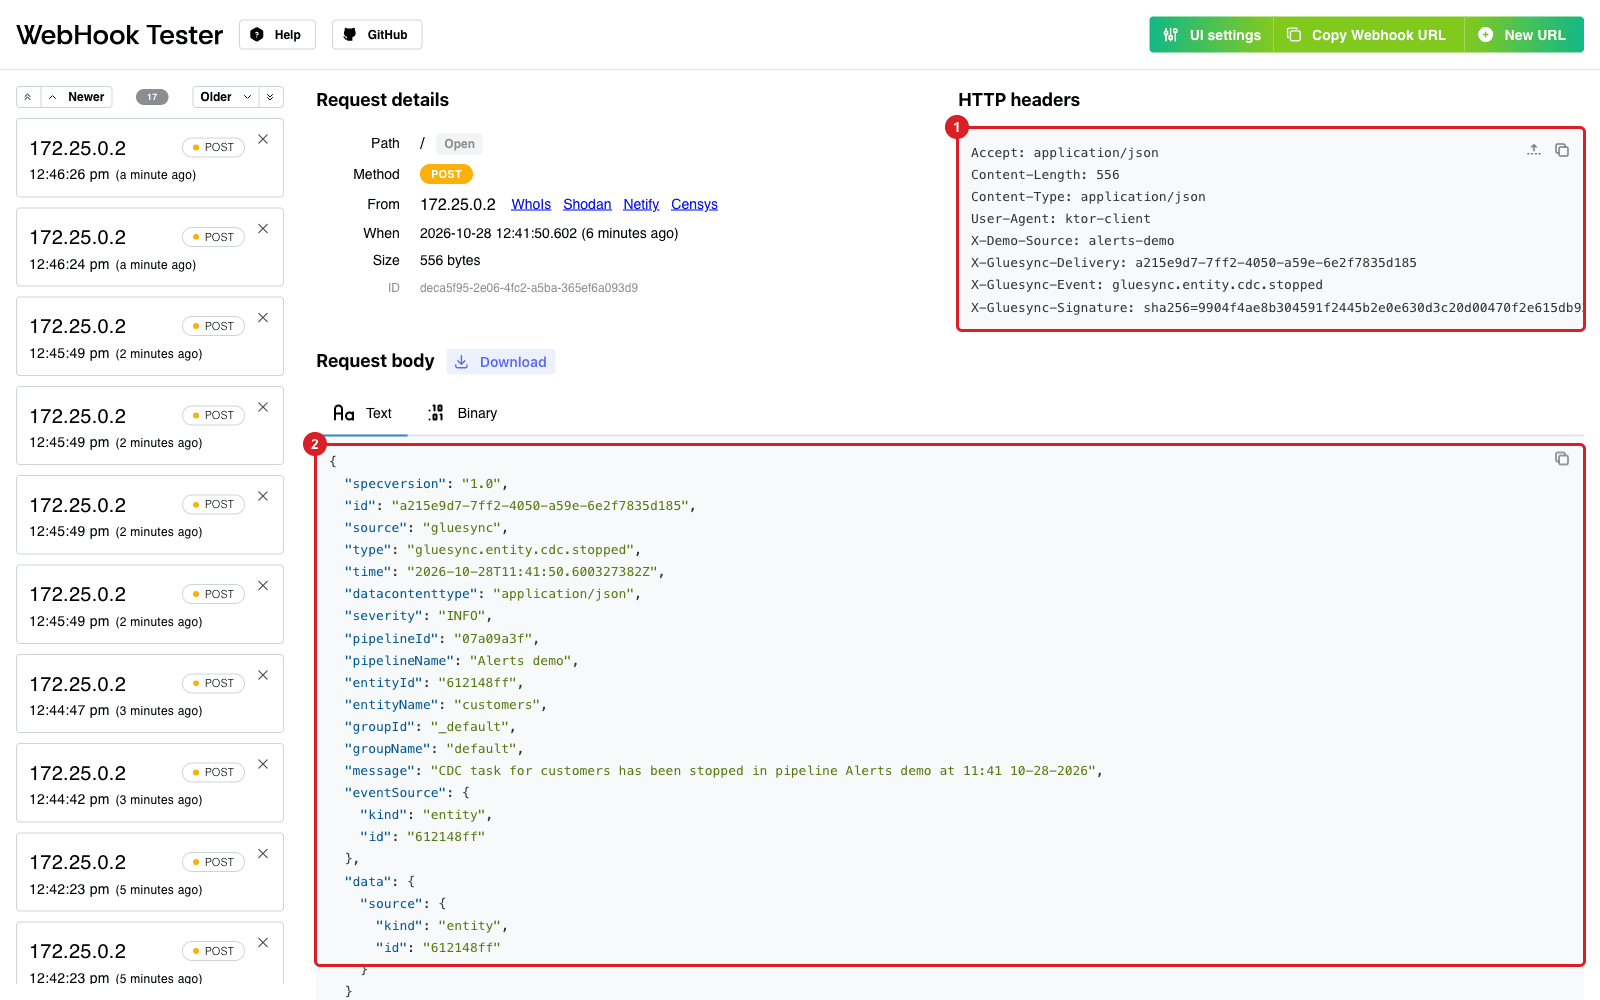Viewport: 1600px width, 1000px height.
Task: Delete the 12:46:26 pm request entry
Action: 263,139
